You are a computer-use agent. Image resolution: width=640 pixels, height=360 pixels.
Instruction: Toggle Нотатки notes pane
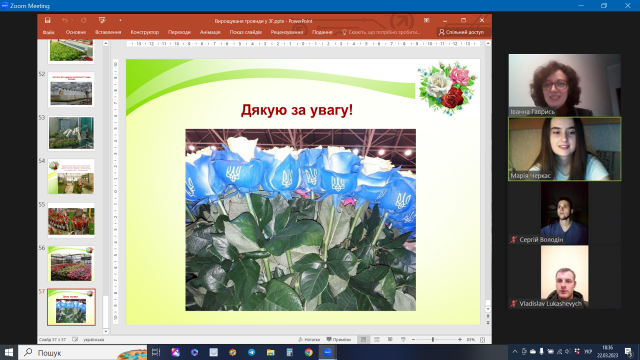(x=309, y=340)
